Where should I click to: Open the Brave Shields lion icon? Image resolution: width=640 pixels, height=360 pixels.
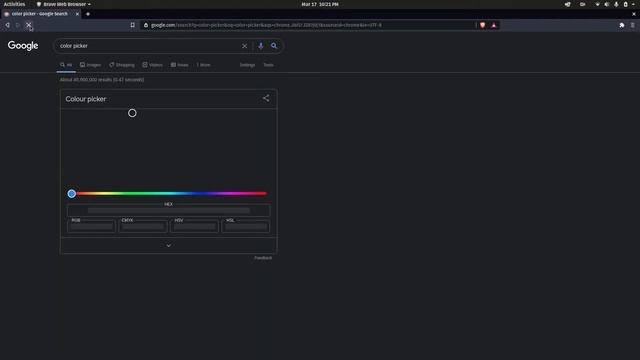(482, 25)
